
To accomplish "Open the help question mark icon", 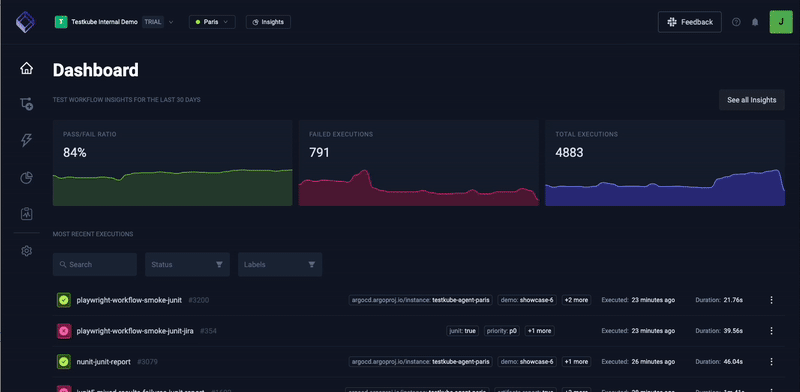I will 736,22.
